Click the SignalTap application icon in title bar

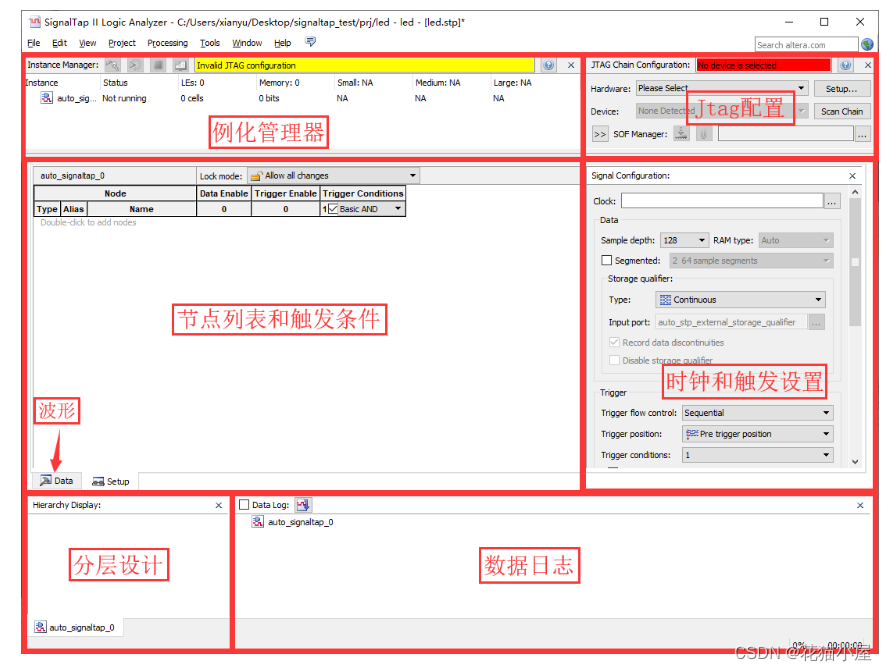(x=35, y=22)
